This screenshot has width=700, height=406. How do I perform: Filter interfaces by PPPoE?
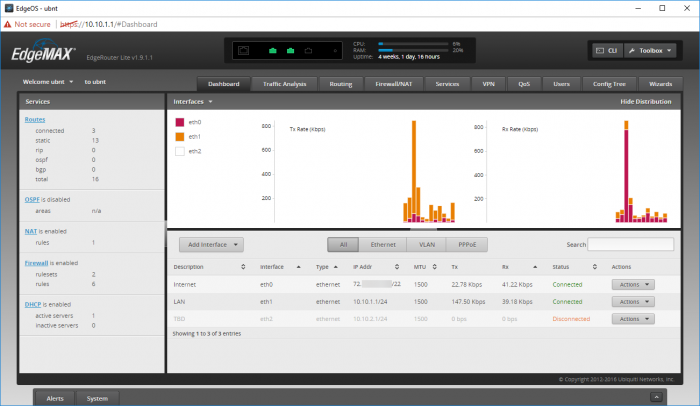[x=467, y=245]
